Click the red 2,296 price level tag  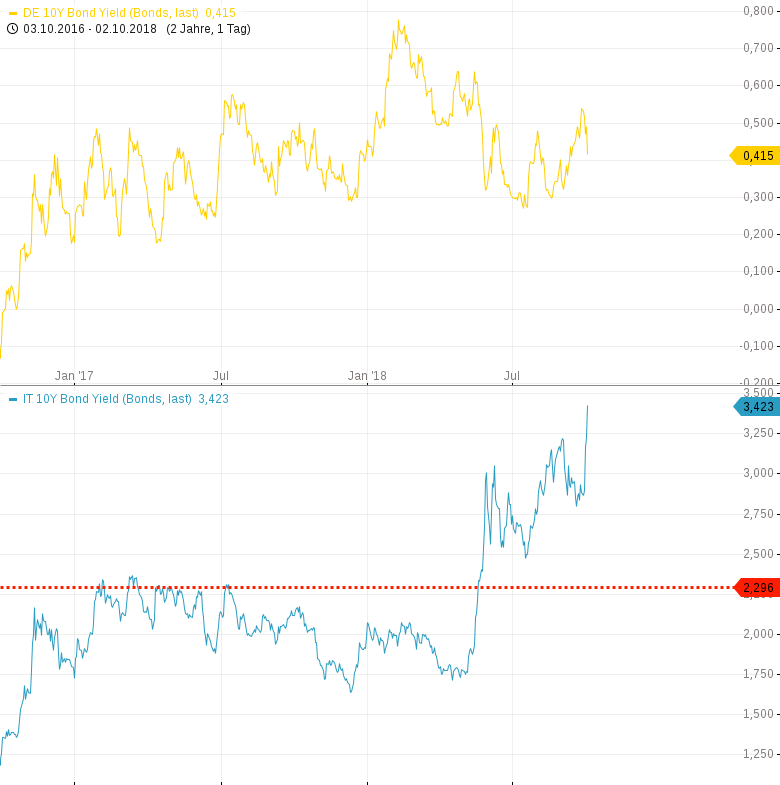[757, 588]
